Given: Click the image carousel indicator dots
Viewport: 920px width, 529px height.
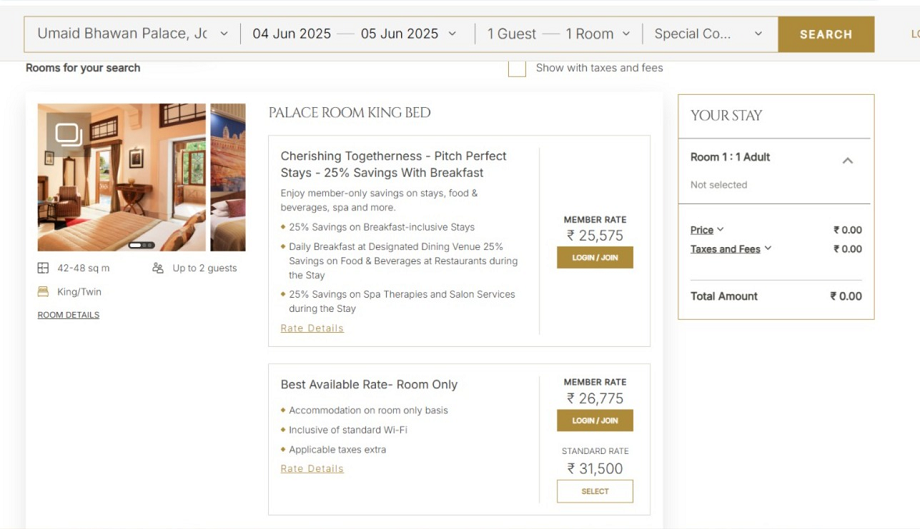Looking at the screenshot, I should pos(141,245).
